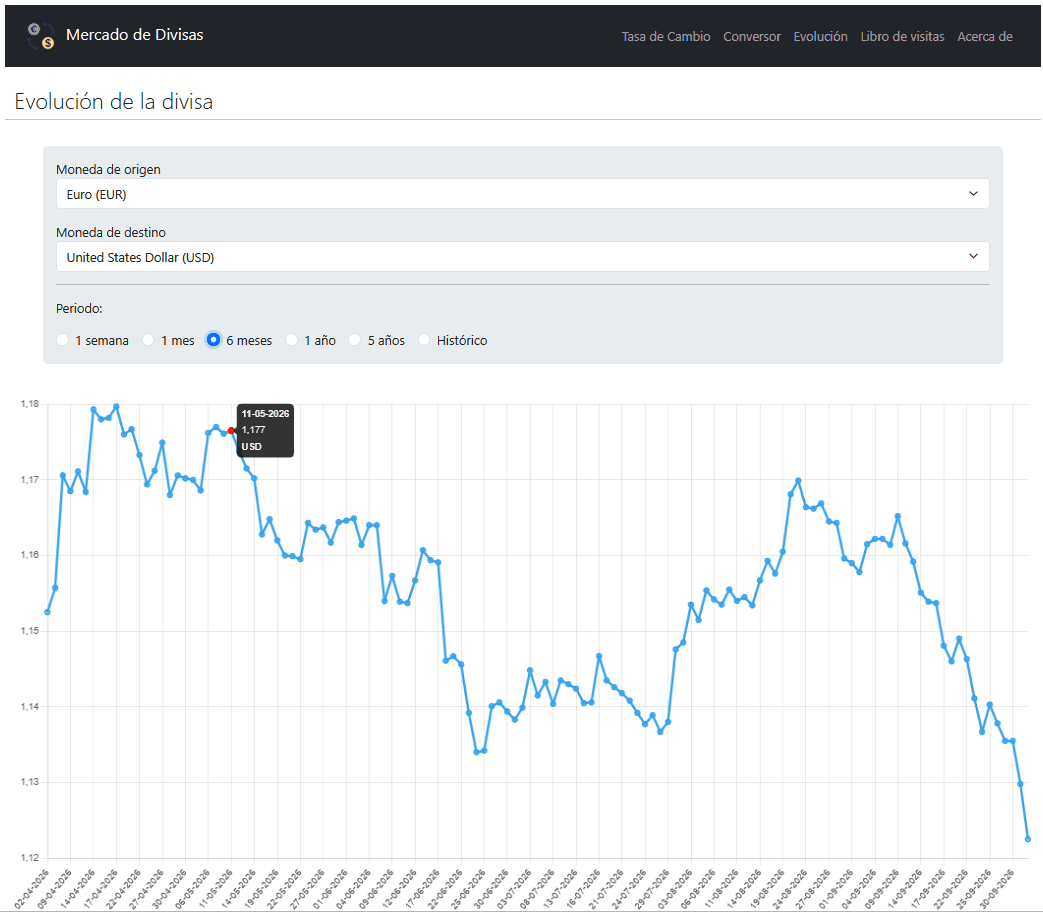Switch period to 1 año

291,340
